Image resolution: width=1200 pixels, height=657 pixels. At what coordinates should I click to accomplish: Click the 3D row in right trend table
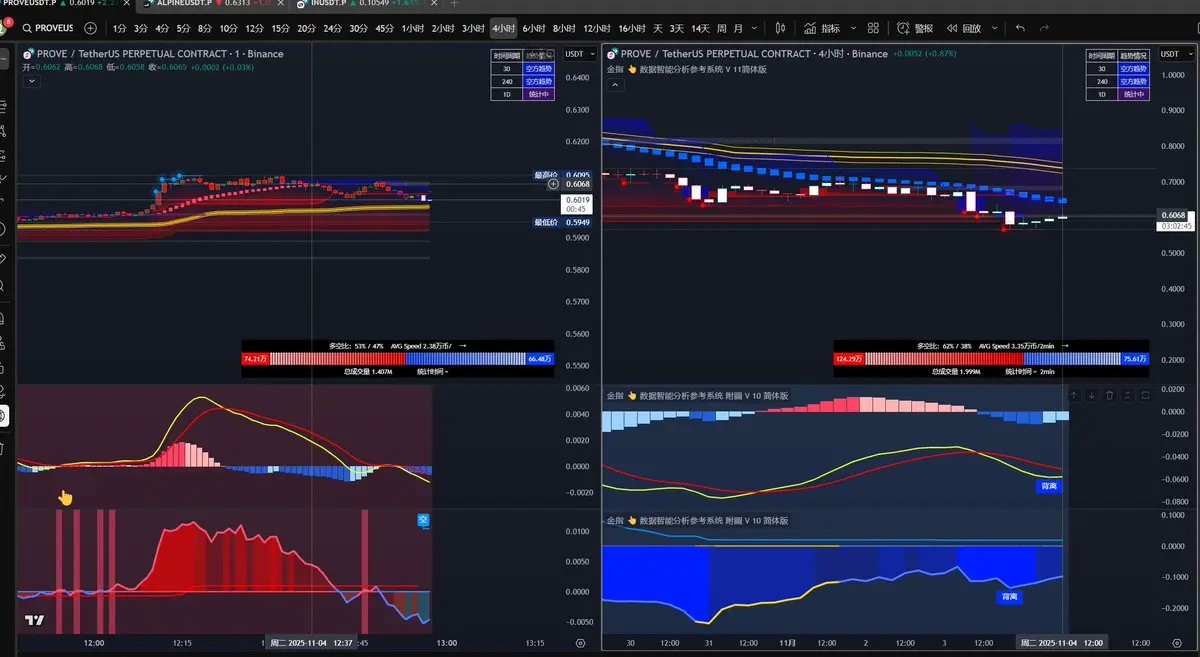pos(1118,68)
